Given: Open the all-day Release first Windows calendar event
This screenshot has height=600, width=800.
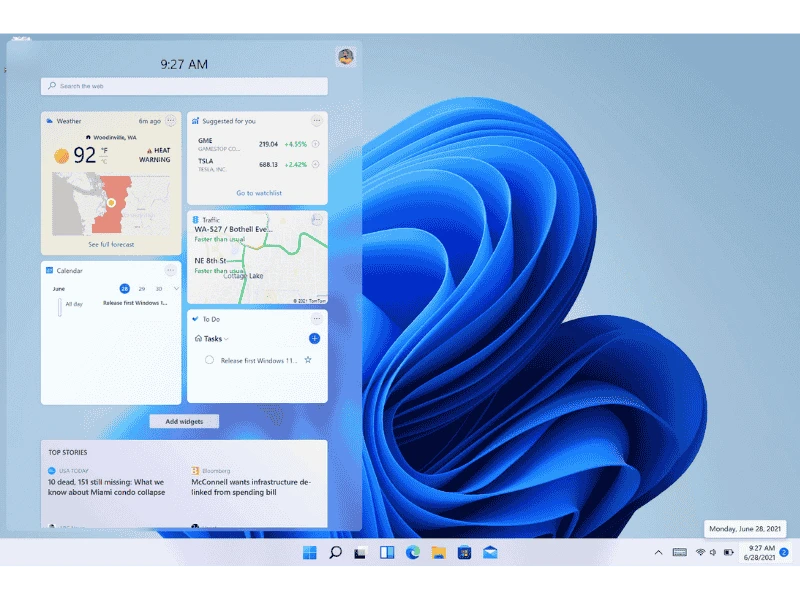Looking at the screenshot, I should pyautogui.click(x=135, y=303).
